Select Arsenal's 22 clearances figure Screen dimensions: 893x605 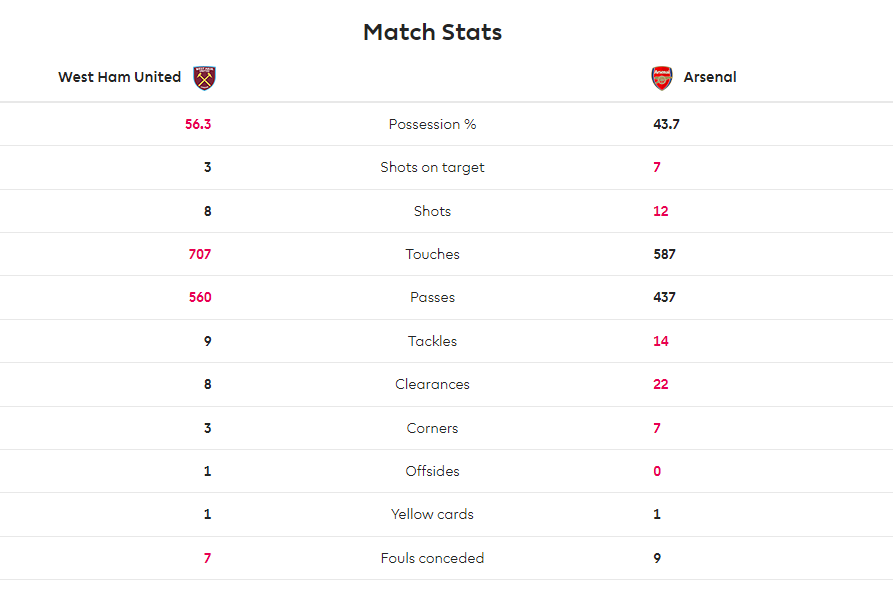point(661,384)
